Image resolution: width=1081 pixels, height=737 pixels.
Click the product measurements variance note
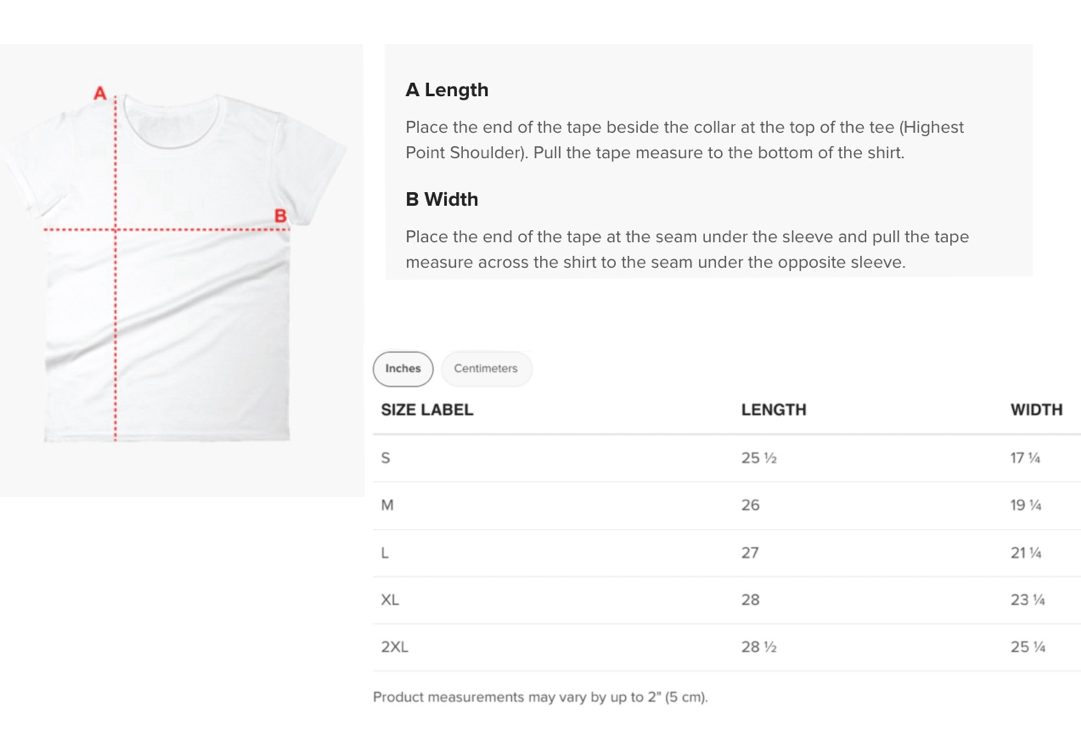tap(540, 697)
